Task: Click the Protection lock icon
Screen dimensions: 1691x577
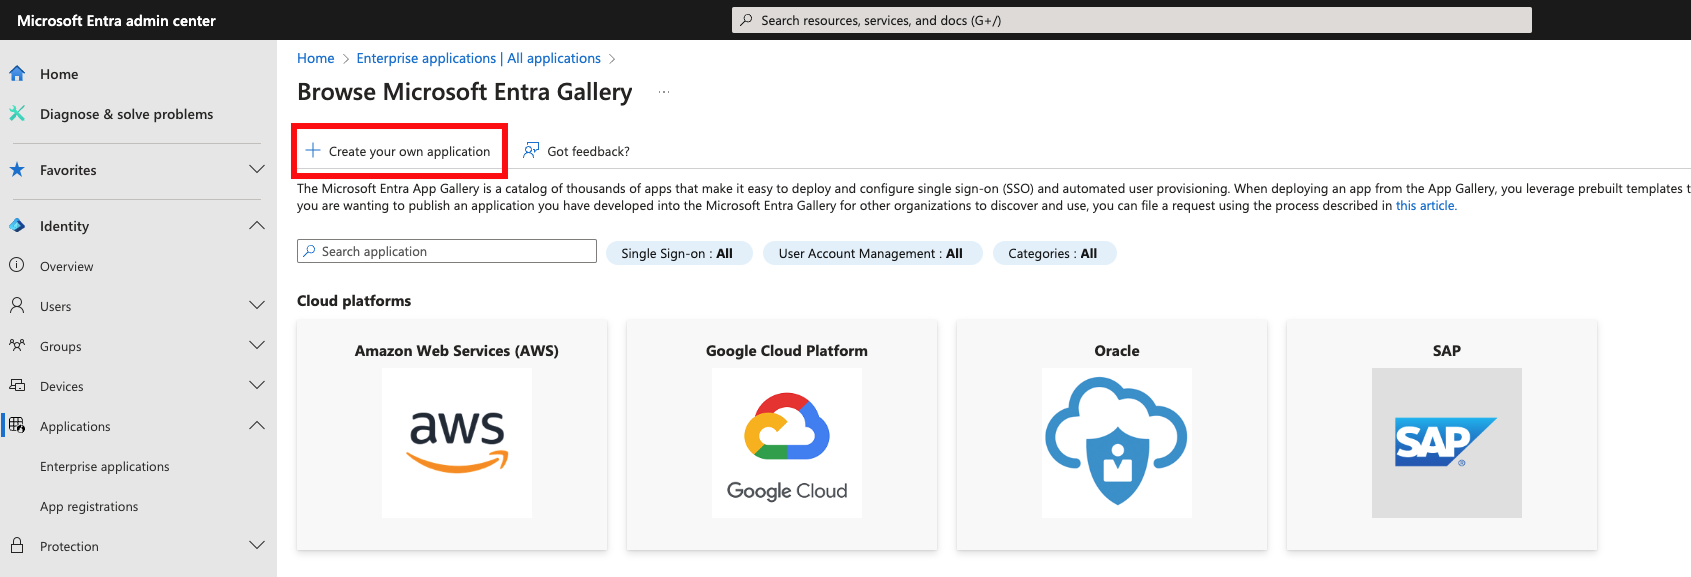Action: 17,546
